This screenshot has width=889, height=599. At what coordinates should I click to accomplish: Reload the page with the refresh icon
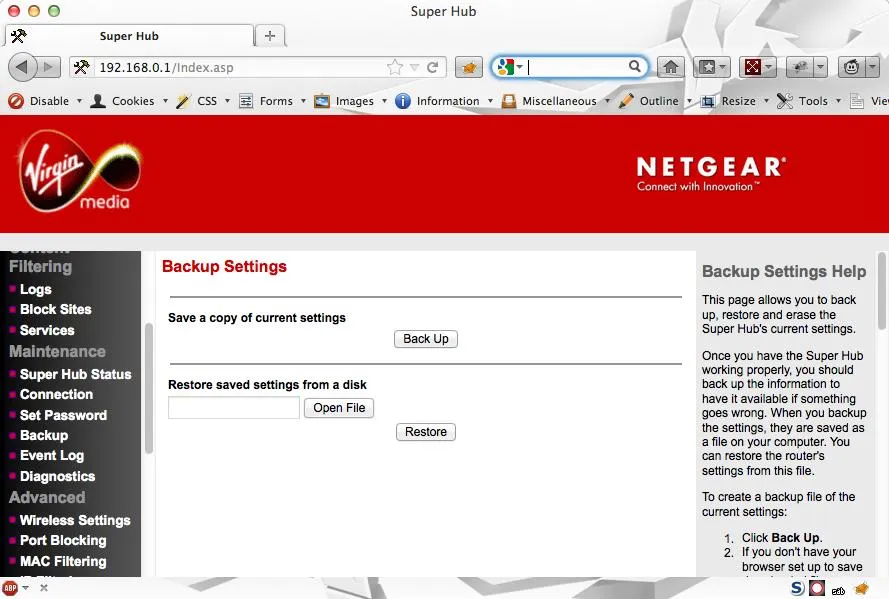(x=433, y=67)
